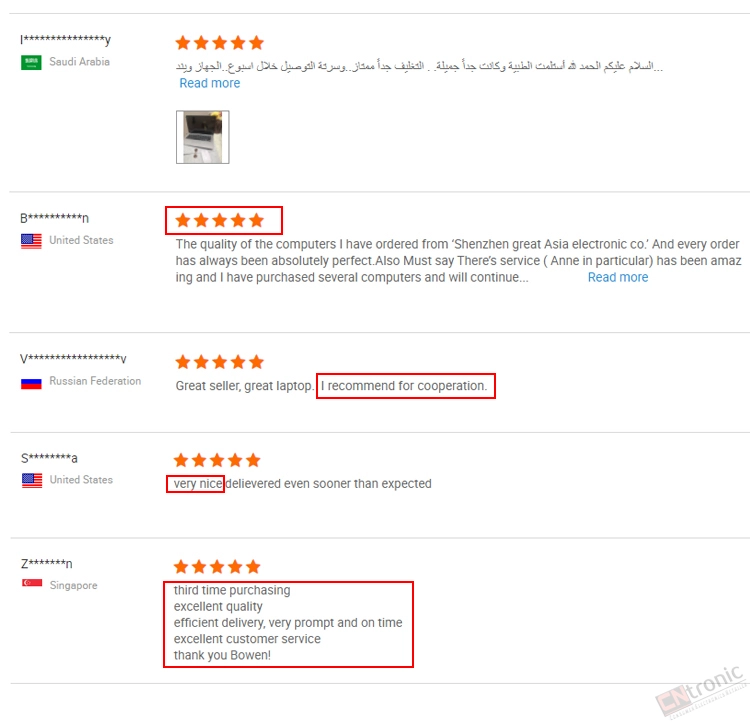This screenshot has width=750, height=724.
Task: Click the star rating above 'Great seller, great laptop'
Action: coord(220,362)
